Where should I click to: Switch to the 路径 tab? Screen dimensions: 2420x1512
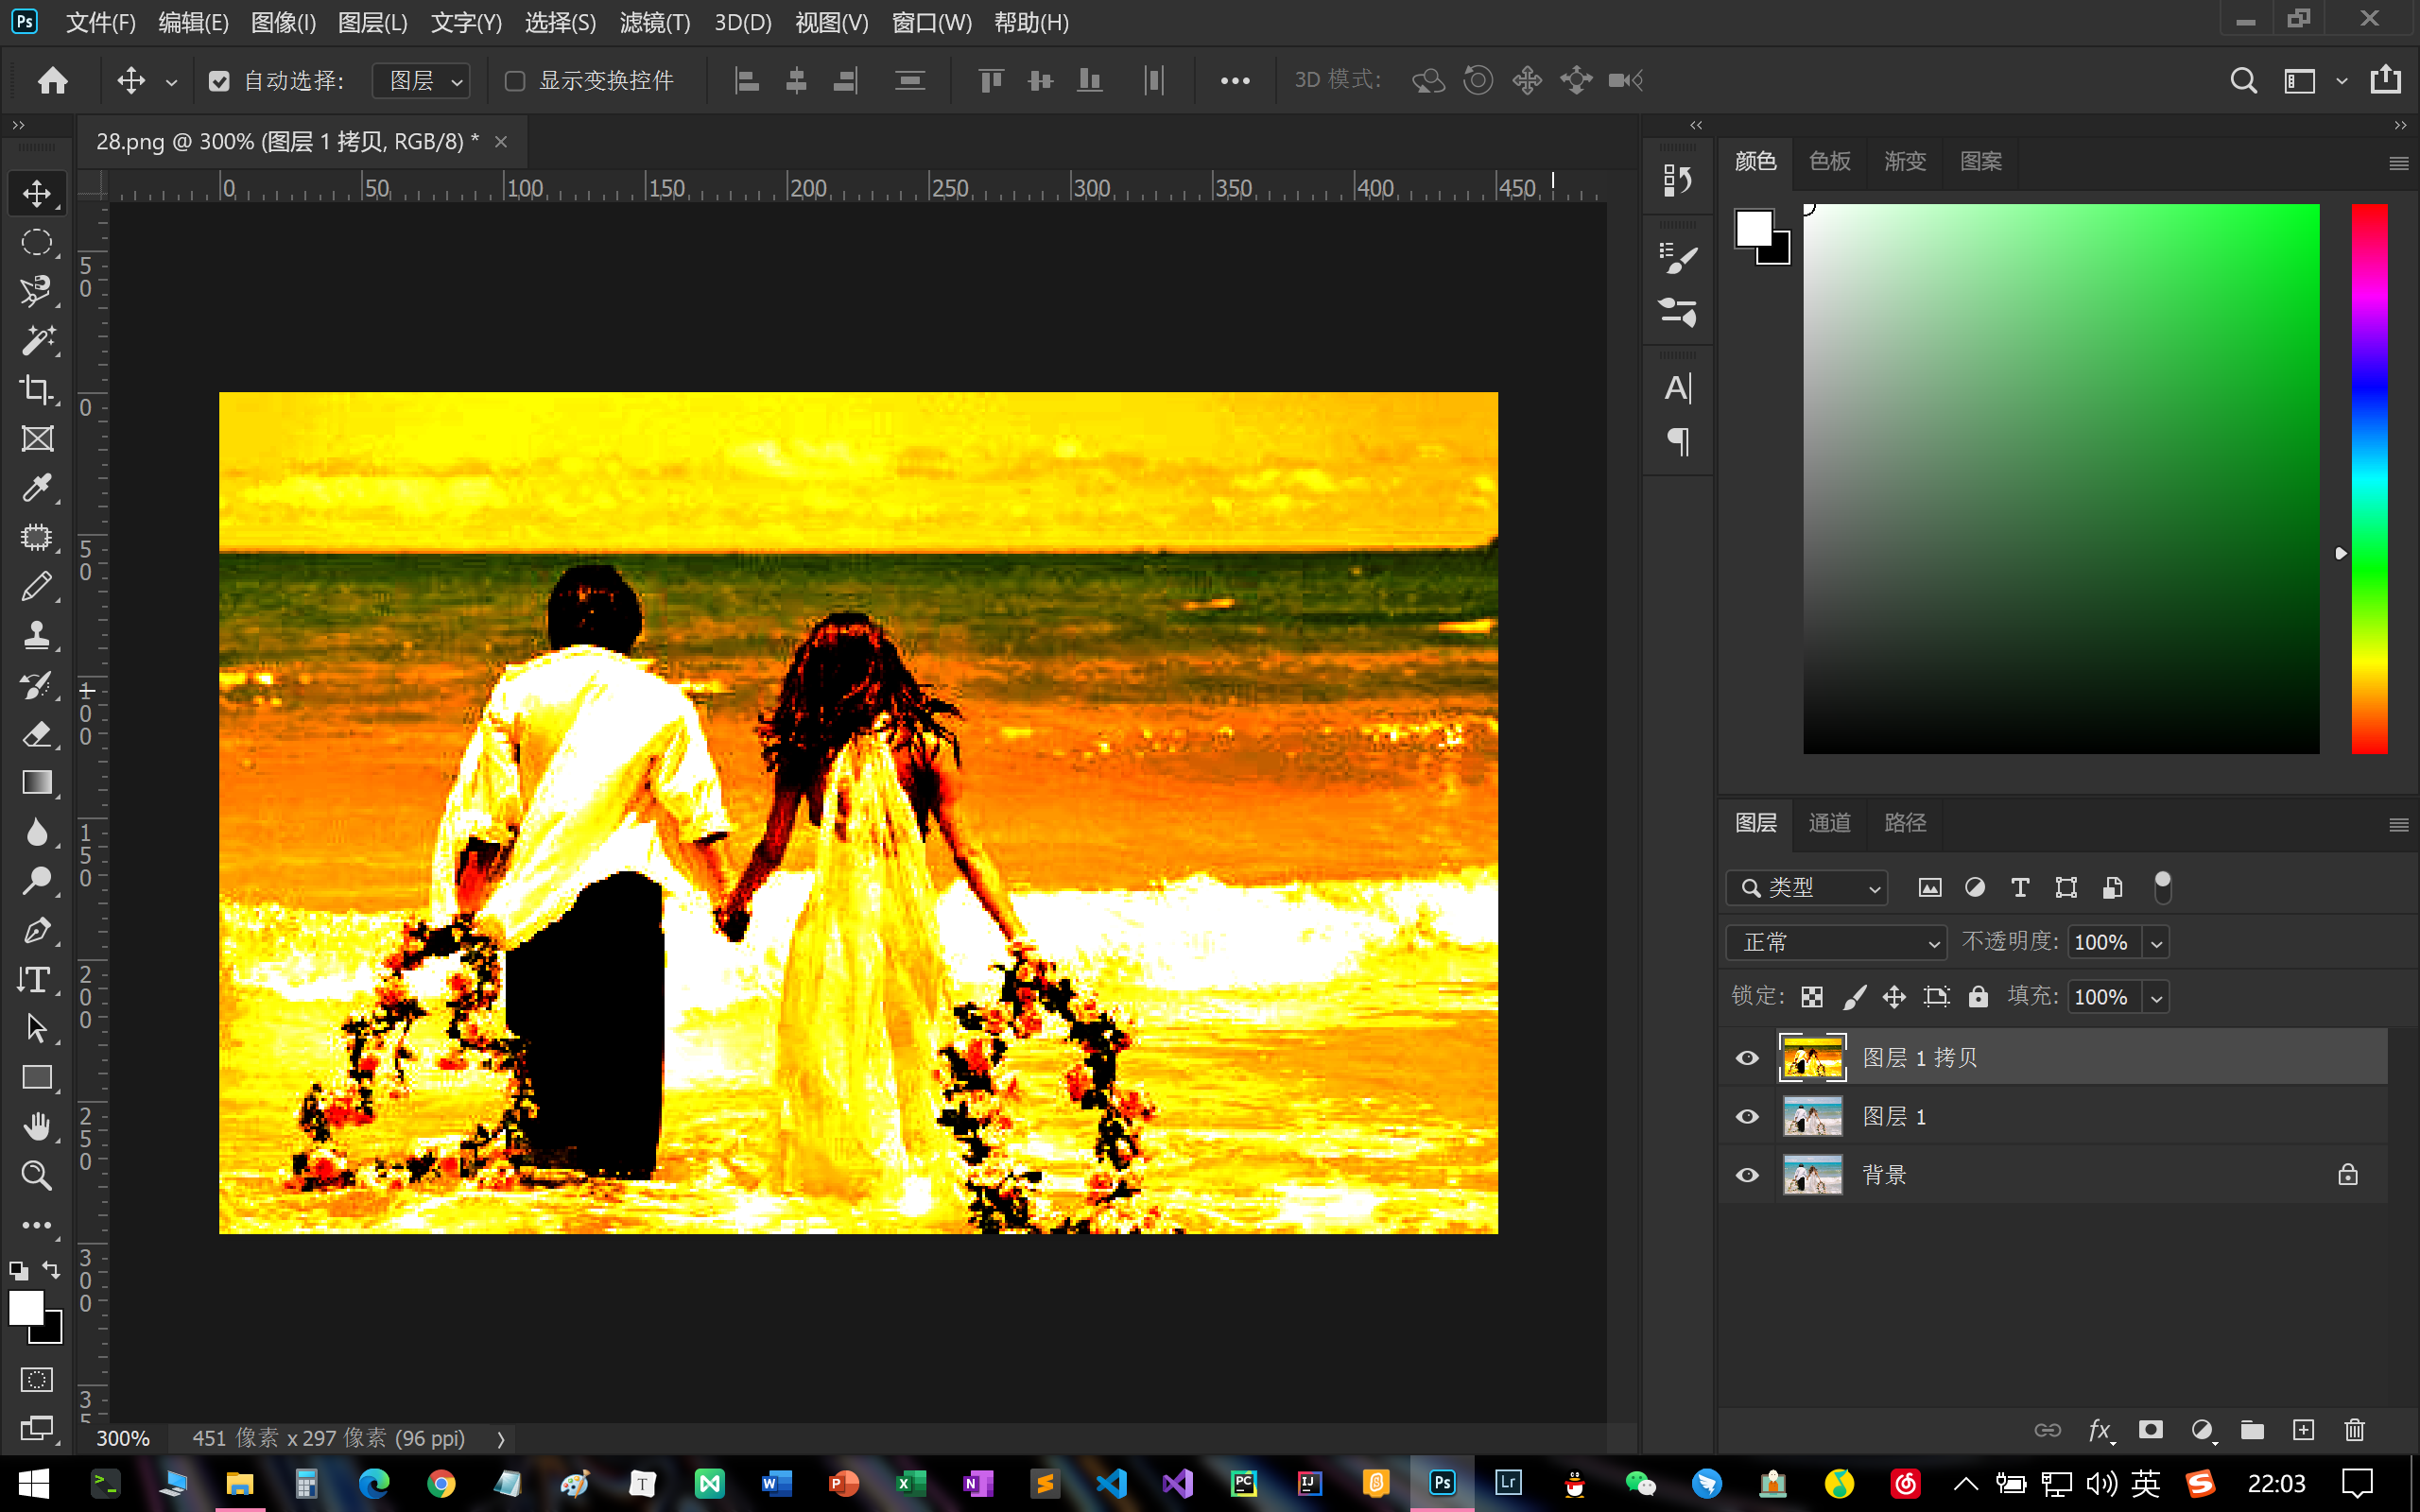[x=1904, y=822]
